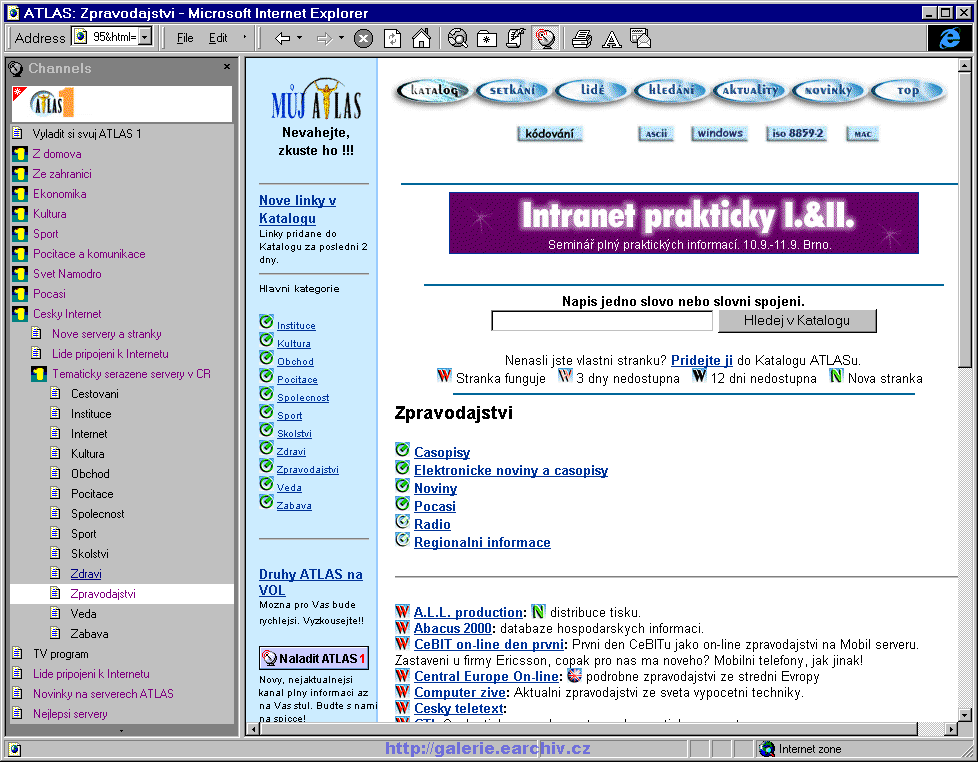Select the novinky navigation tab
Screen dimensions: 978x762
[828, 90]
